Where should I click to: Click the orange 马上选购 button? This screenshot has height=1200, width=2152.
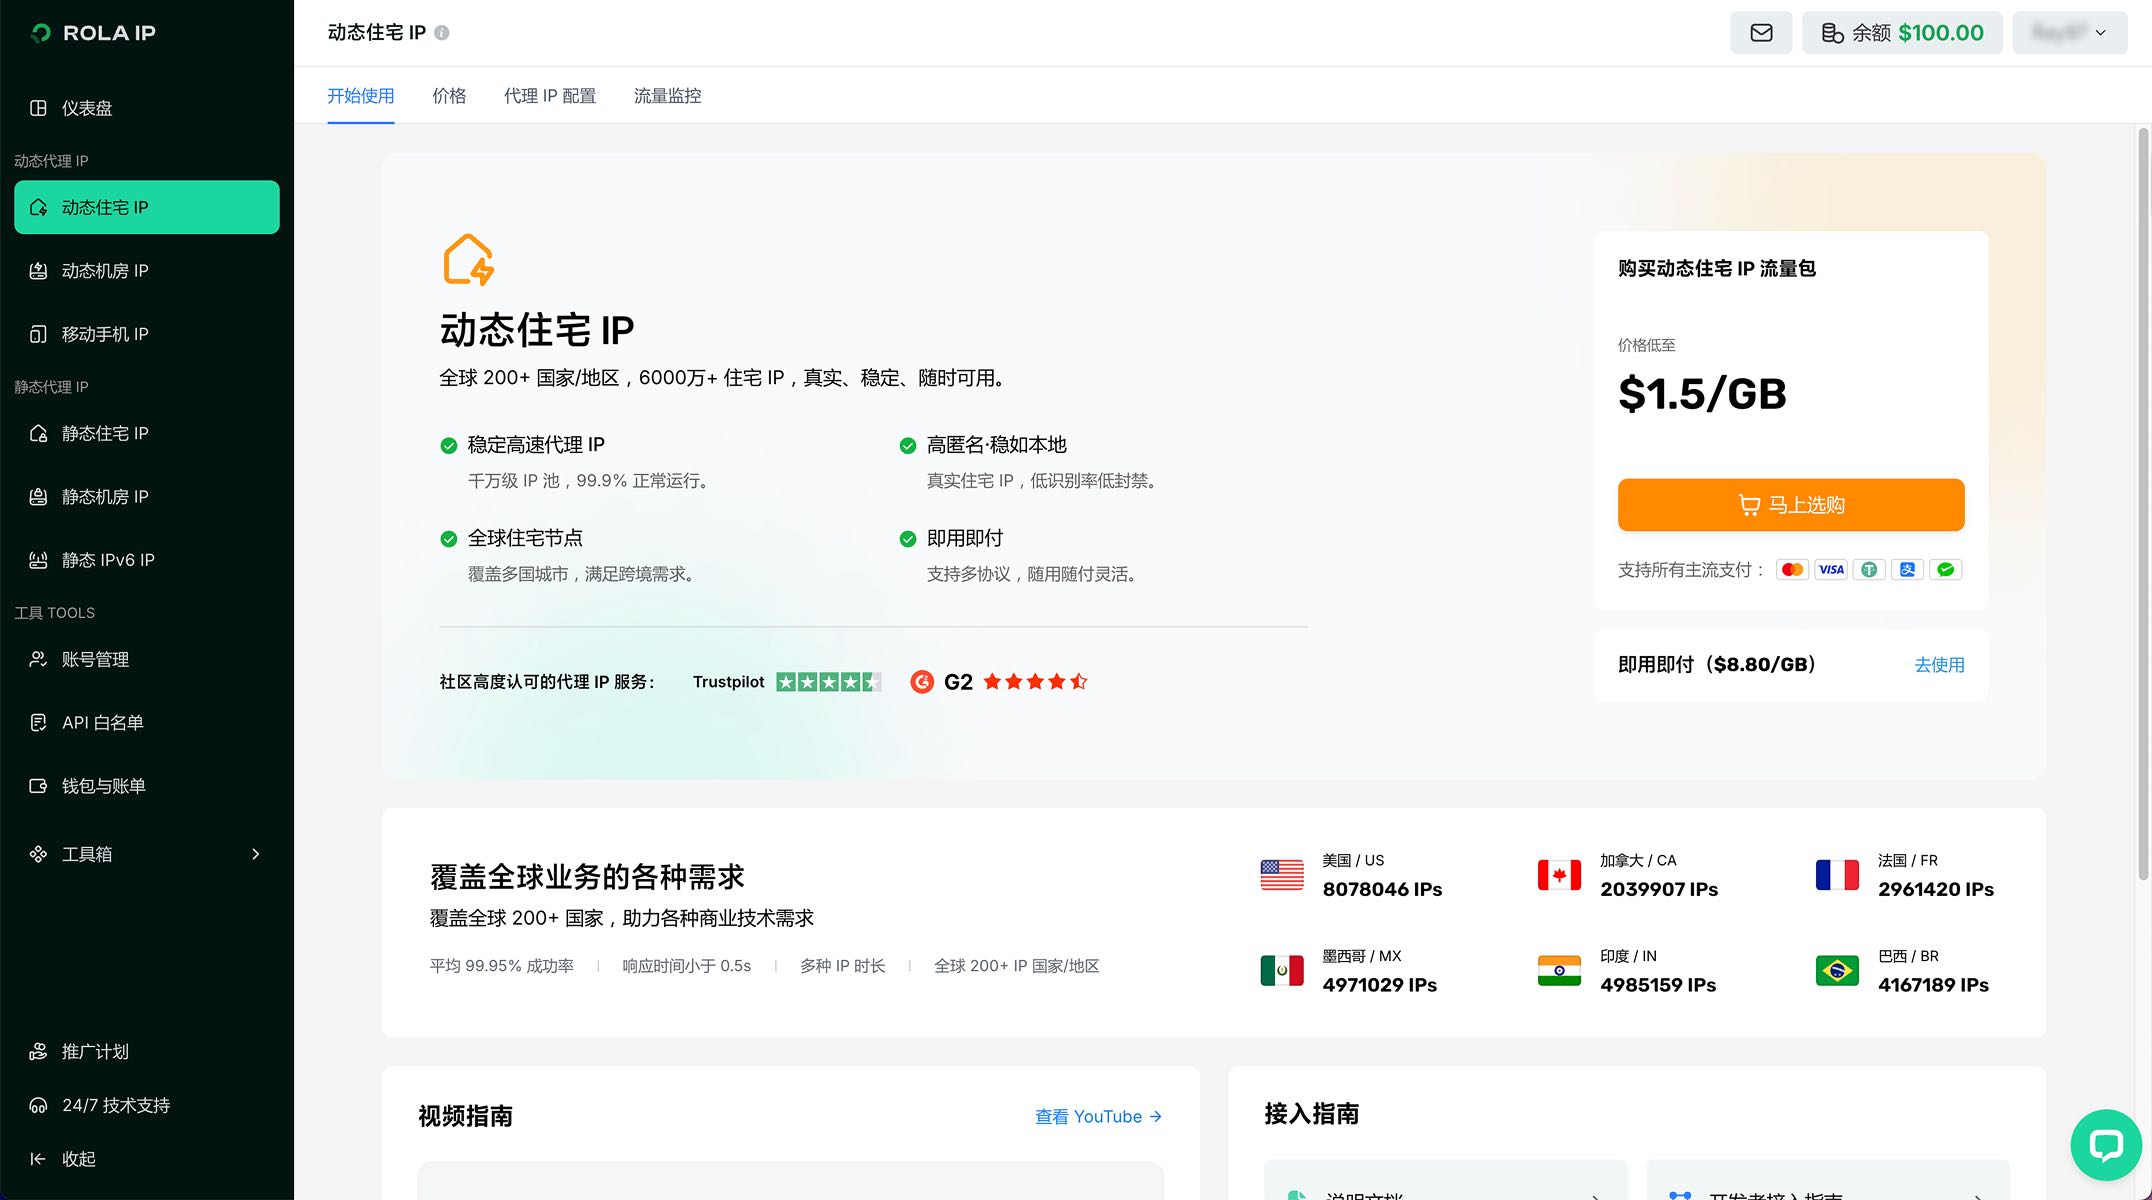point(1790,505)
